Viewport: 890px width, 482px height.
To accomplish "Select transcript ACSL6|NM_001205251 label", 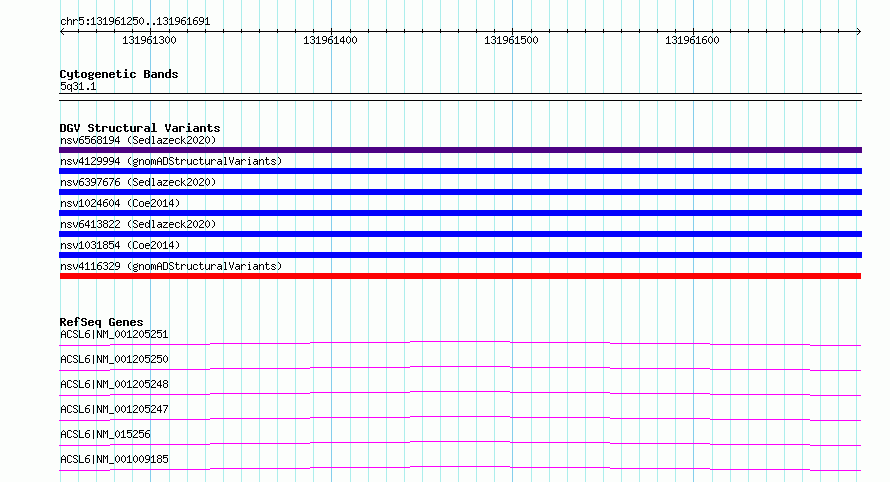I will click(114, 334).
